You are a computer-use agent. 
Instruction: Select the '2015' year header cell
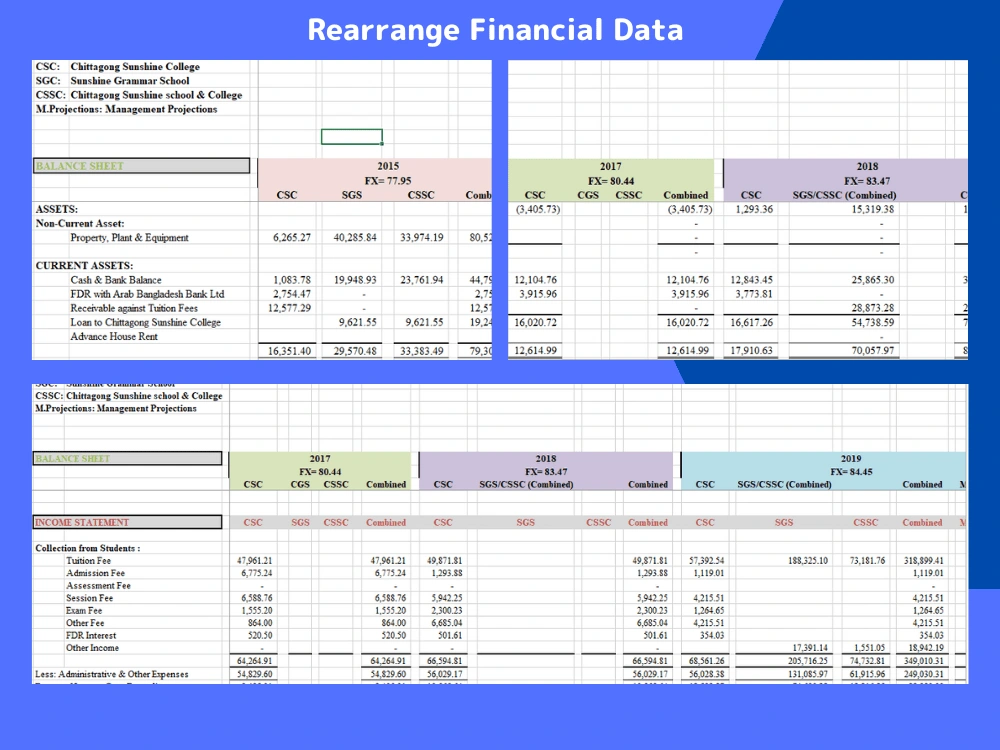388,166
